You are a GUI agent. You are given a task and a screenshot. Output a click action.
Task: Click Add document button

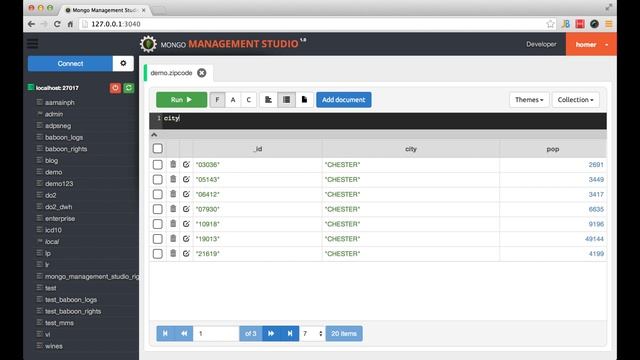pos(344,100)
